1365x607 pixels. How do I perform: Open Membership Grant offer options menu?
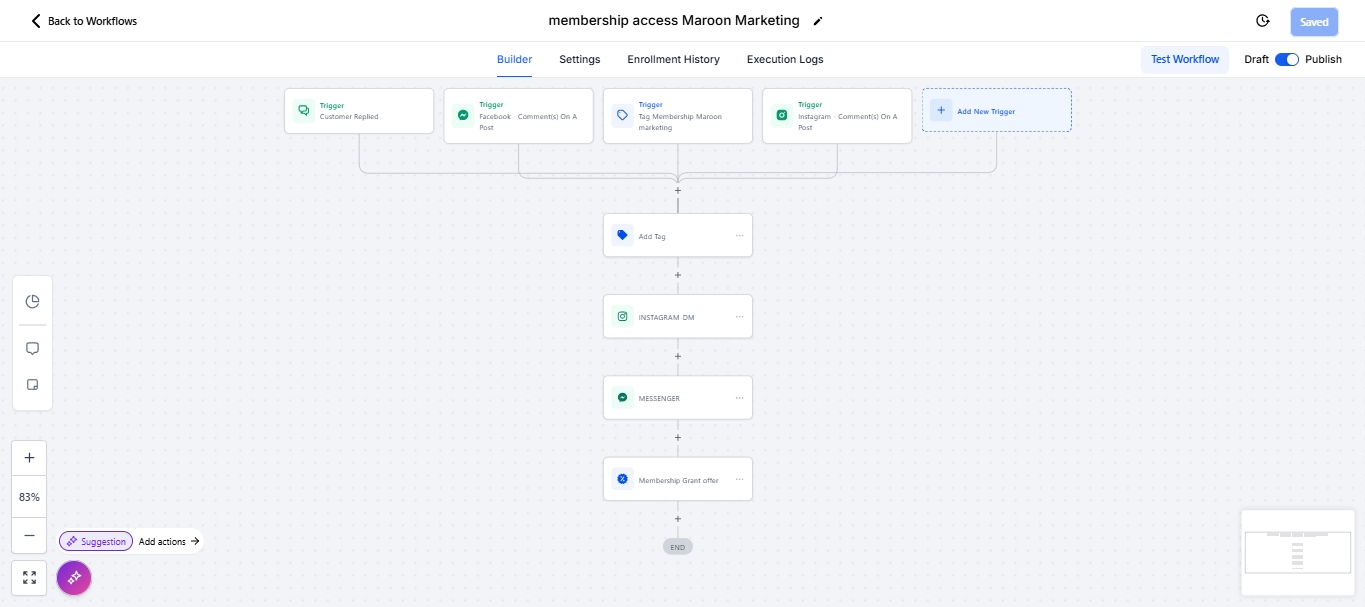tap(740, 480)
